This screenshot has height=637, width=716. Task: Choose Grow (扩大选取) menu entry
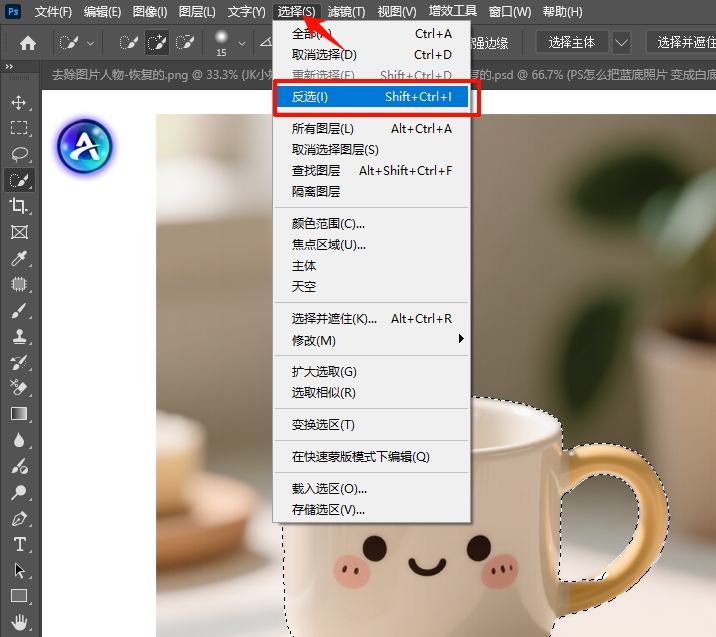pyautogui.click(x=372, y=372)
